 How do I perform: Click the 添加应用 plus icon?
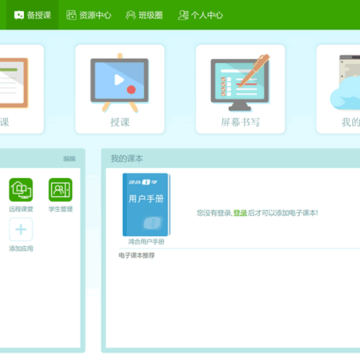coord(21,229)
